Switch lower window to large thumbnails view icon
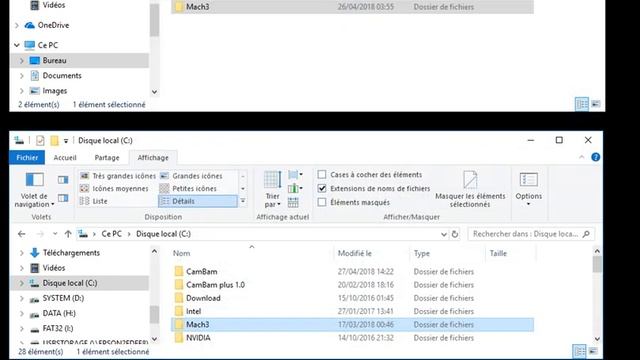 [x=593, y=351]
